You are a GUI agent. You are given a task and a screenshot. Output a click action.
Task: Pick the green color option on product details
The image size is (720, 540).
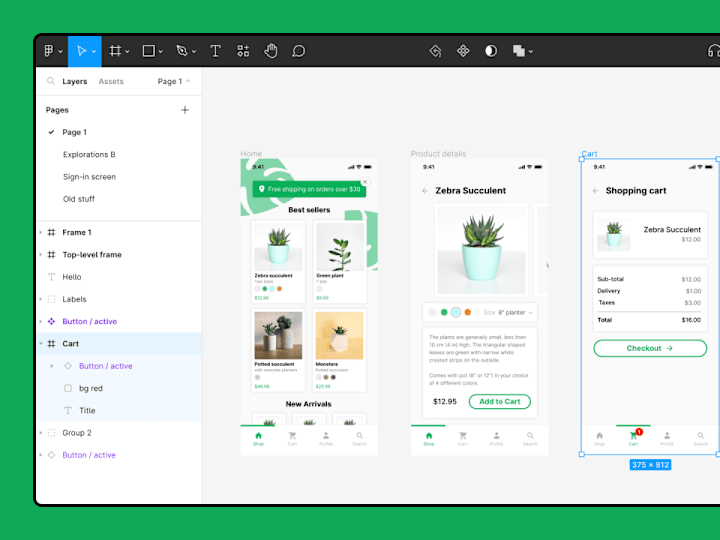click(444, 312)
